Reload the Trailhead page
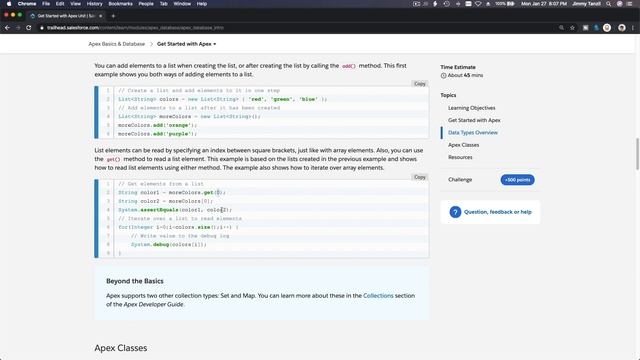 29,28
